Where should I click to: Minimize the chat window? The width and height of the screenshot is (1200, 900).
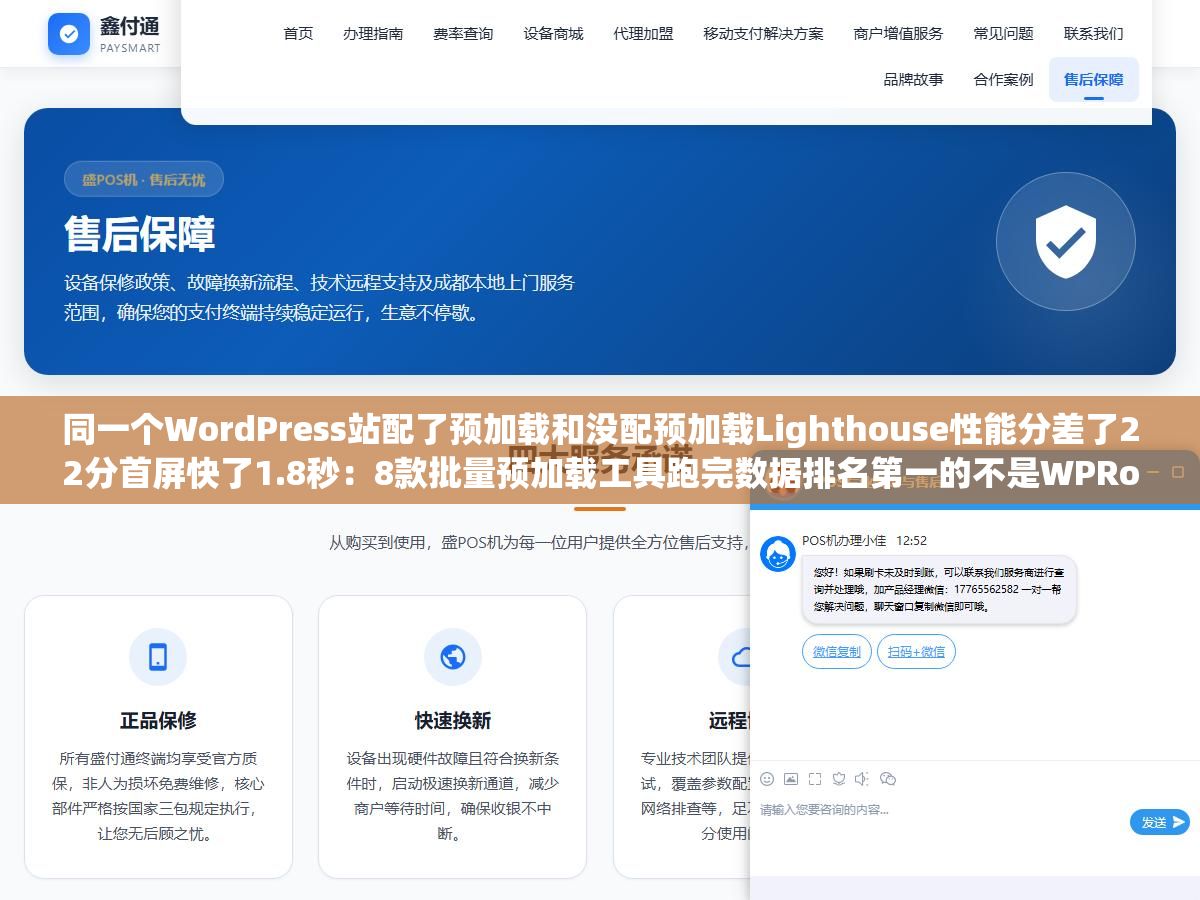click(x=1152, y=471)
